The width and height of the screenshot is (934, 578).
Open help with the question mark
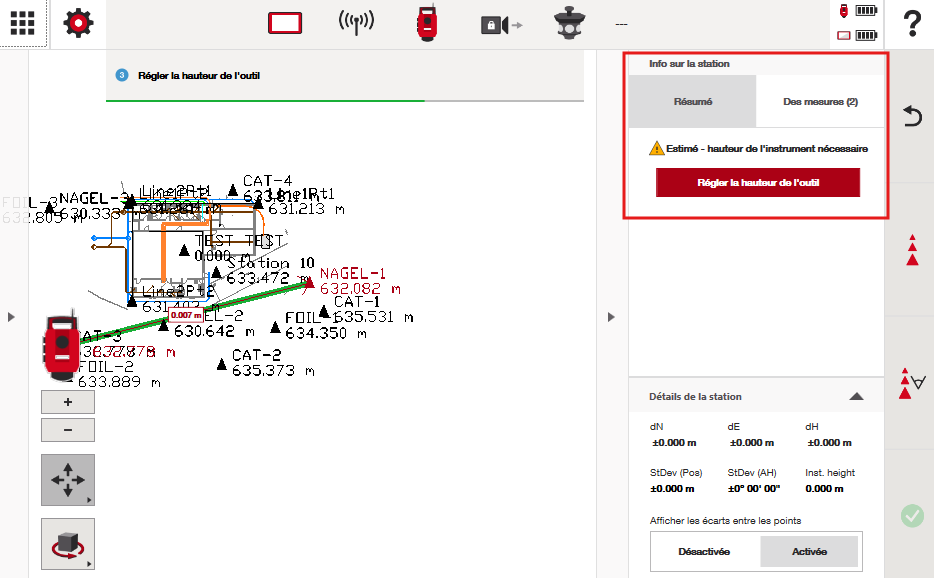(x=911, y=24)
